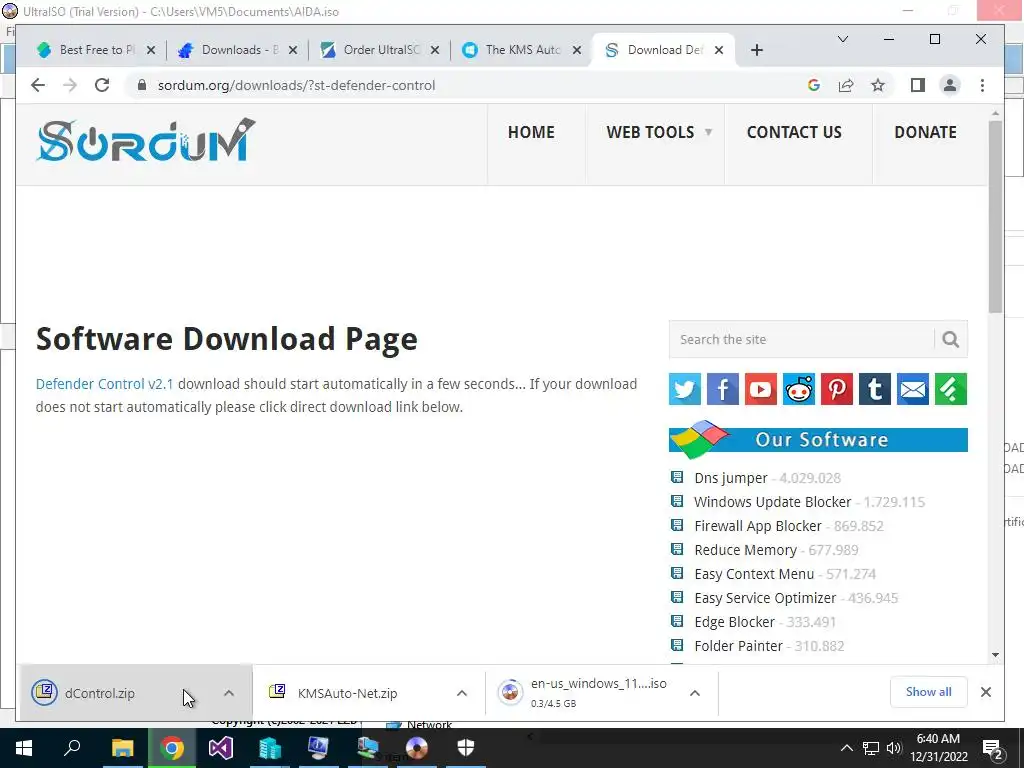Open the Facebook social icon
The width and height of the screenshot is (1024, 768).
(722, 389)
